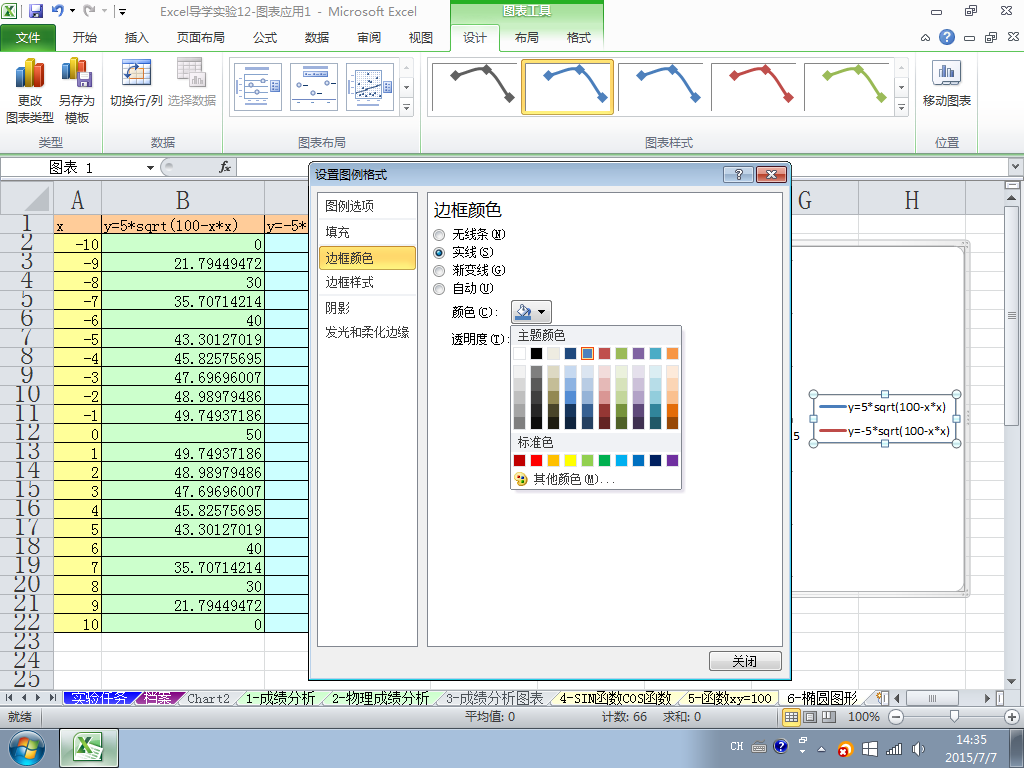1024x768 pixels.
Task: Pick the black theme color swatch
Action: tap(536, 353)
